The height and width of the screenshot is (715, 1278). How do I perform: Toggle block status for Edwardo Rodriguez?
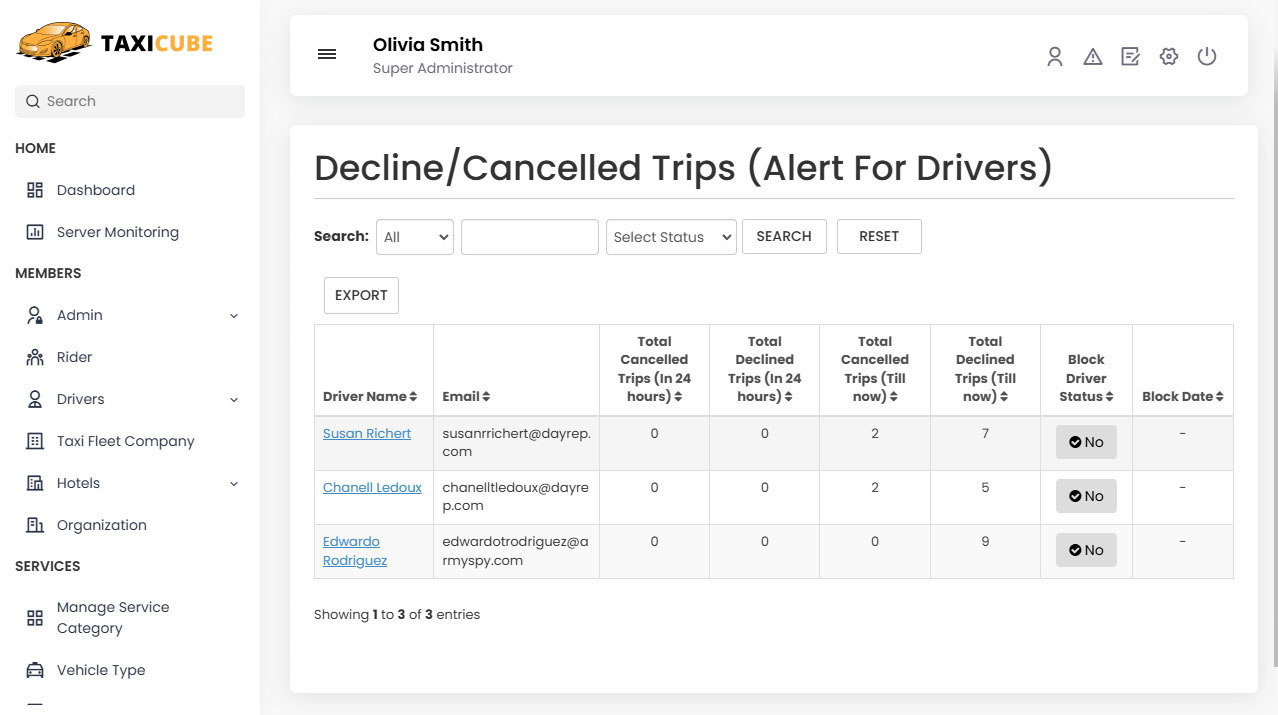[1085, 550]
